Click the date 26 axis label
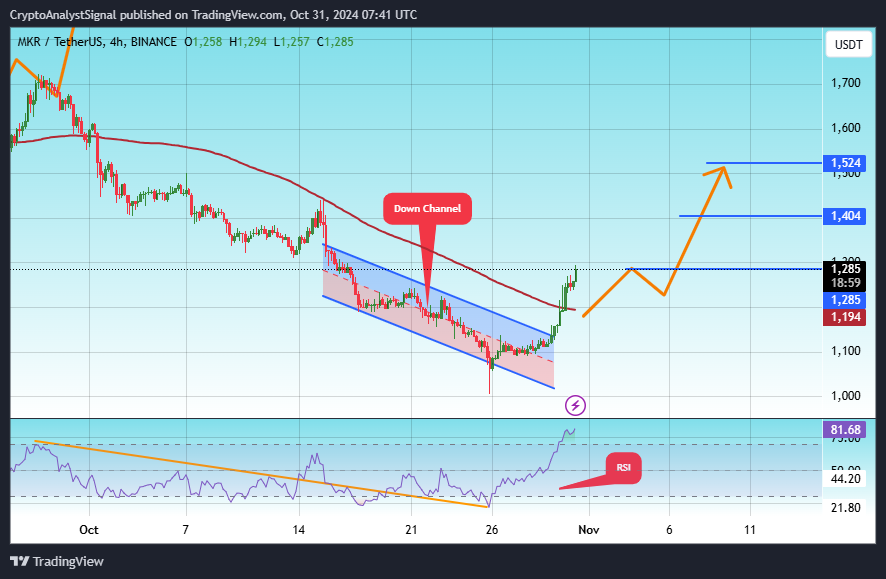The image size is (886, 579). pos(492,530)
